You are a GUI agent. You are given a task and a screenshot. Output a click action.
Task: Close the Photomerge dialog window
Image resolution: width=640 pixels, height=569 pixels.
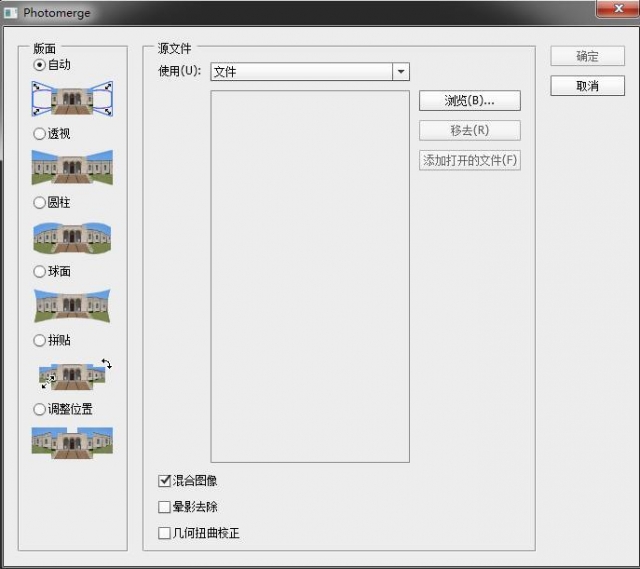(x=618, y=9)
